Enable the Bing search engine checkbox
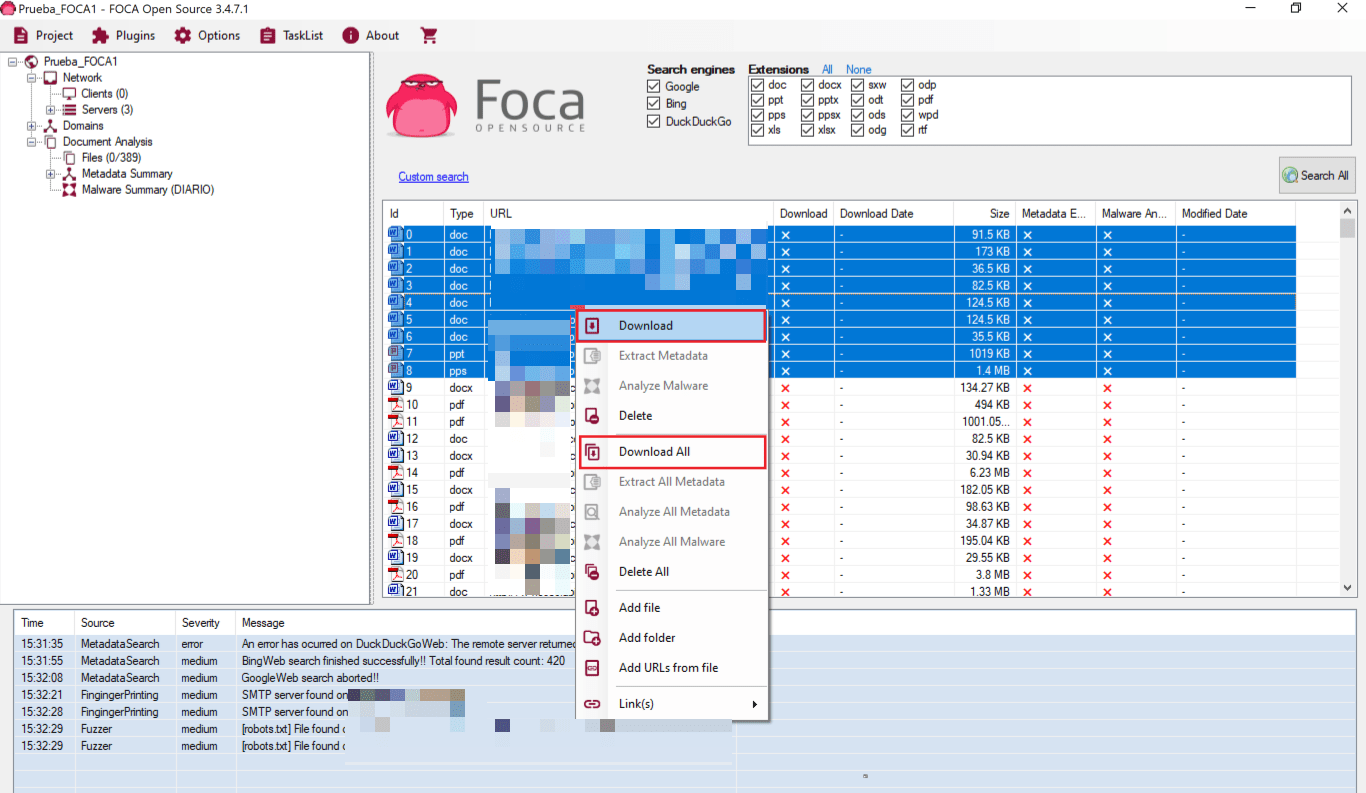Image resolution: width=1366 pixels, height=793 pixels. pos(653,103)
